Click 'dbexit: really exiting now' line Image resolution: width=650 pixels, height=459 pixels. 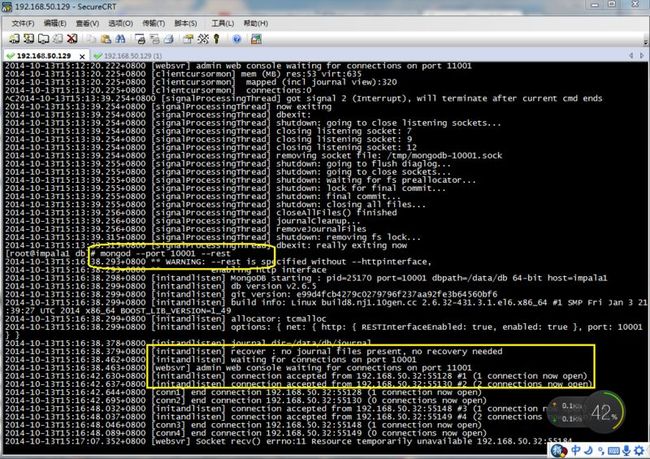click(x=342, y=245)
